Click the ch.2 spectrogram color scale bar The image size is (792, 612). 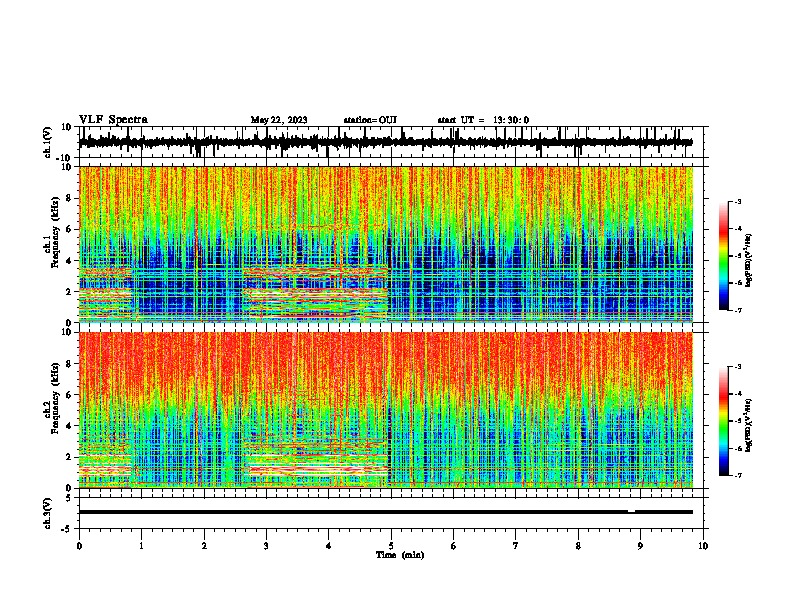point(724,421)
